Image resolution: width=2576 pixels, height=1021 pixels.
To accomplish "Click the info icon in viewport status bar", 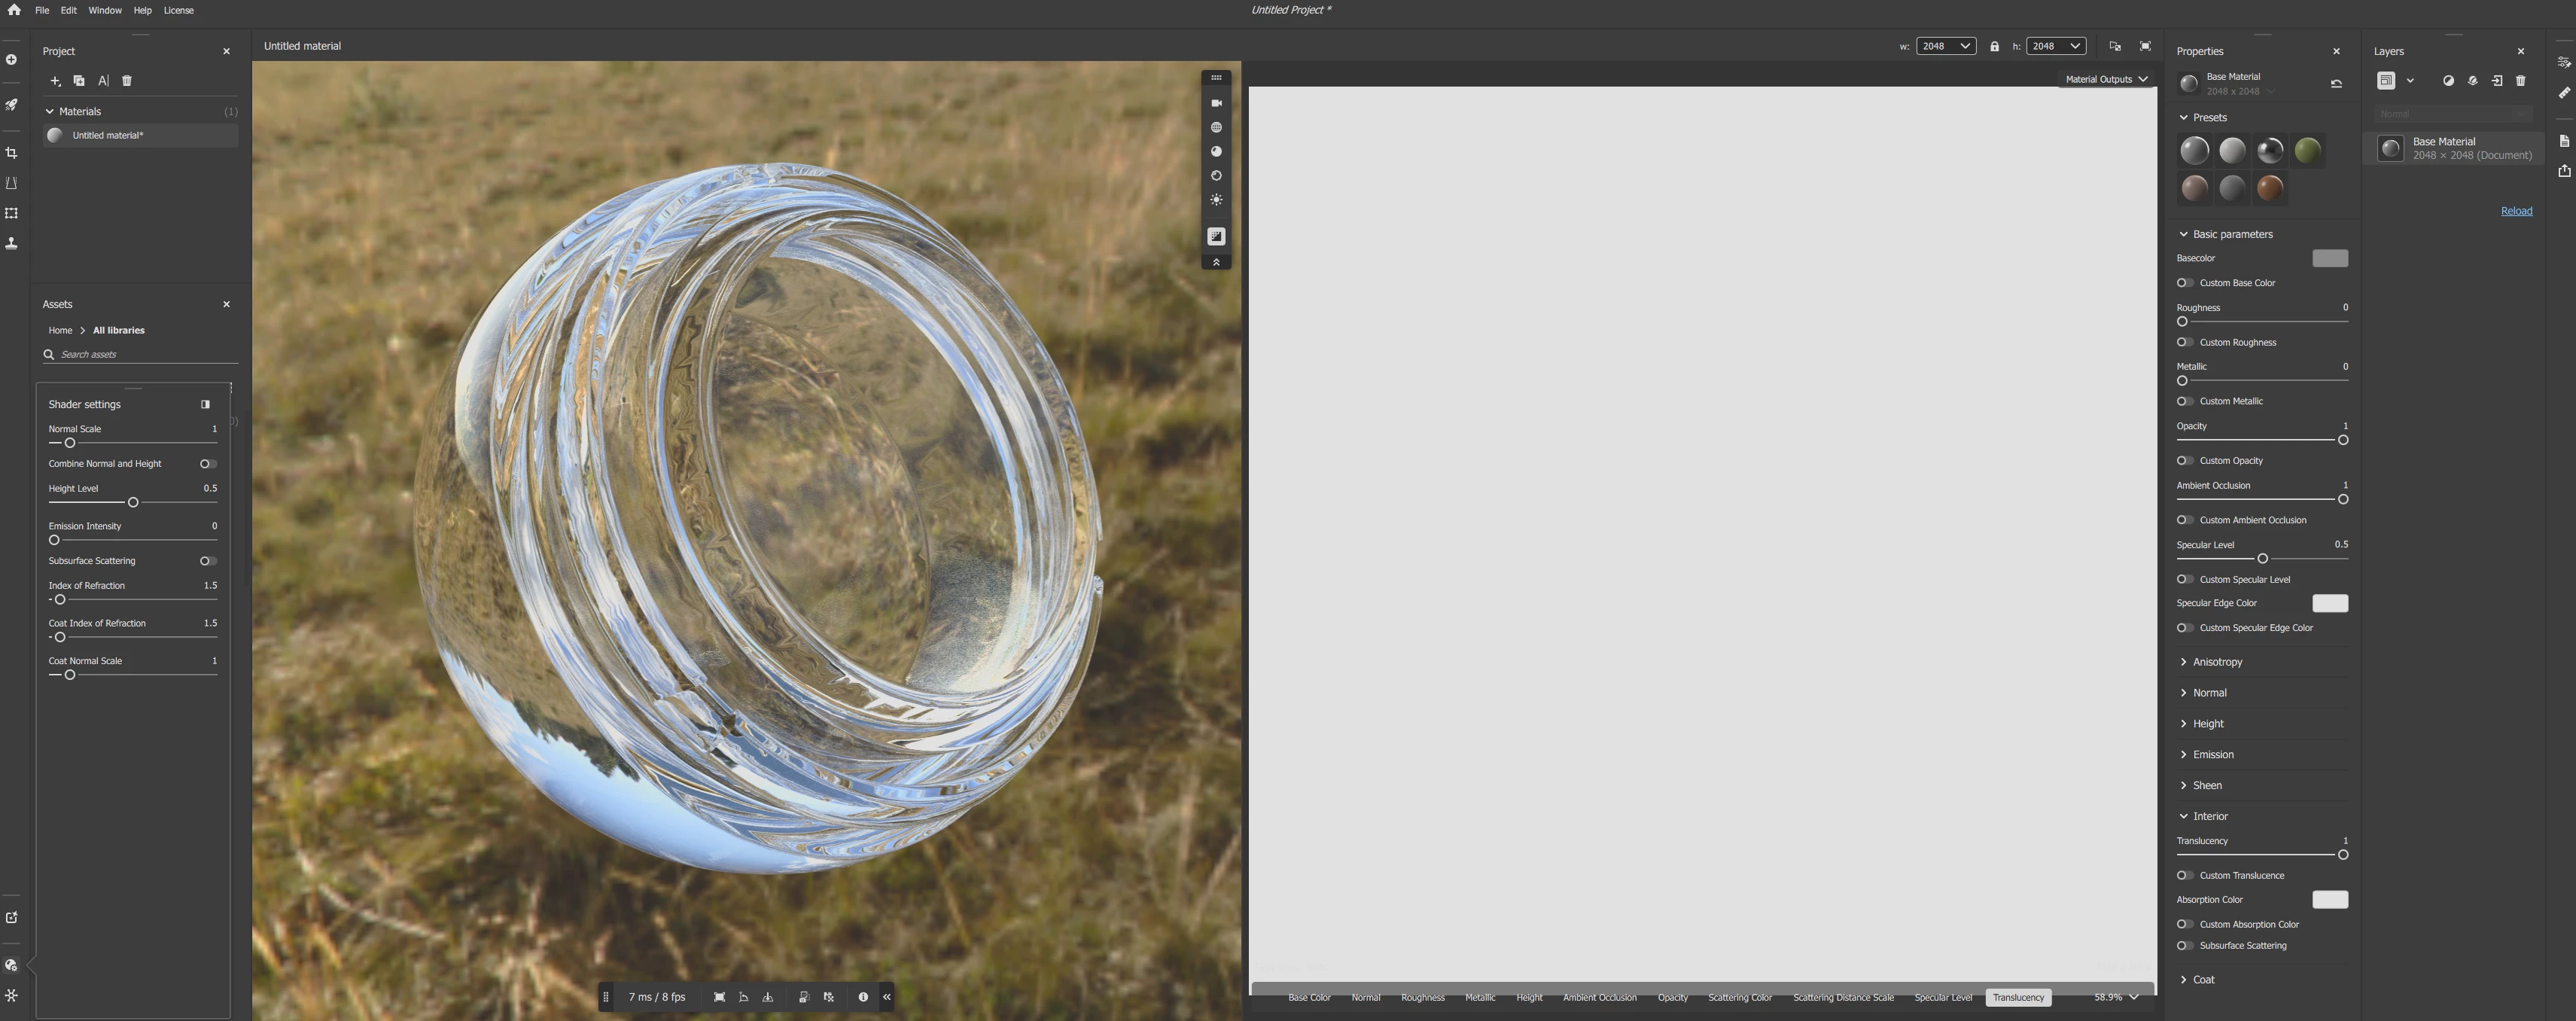I will coord(863,997).
